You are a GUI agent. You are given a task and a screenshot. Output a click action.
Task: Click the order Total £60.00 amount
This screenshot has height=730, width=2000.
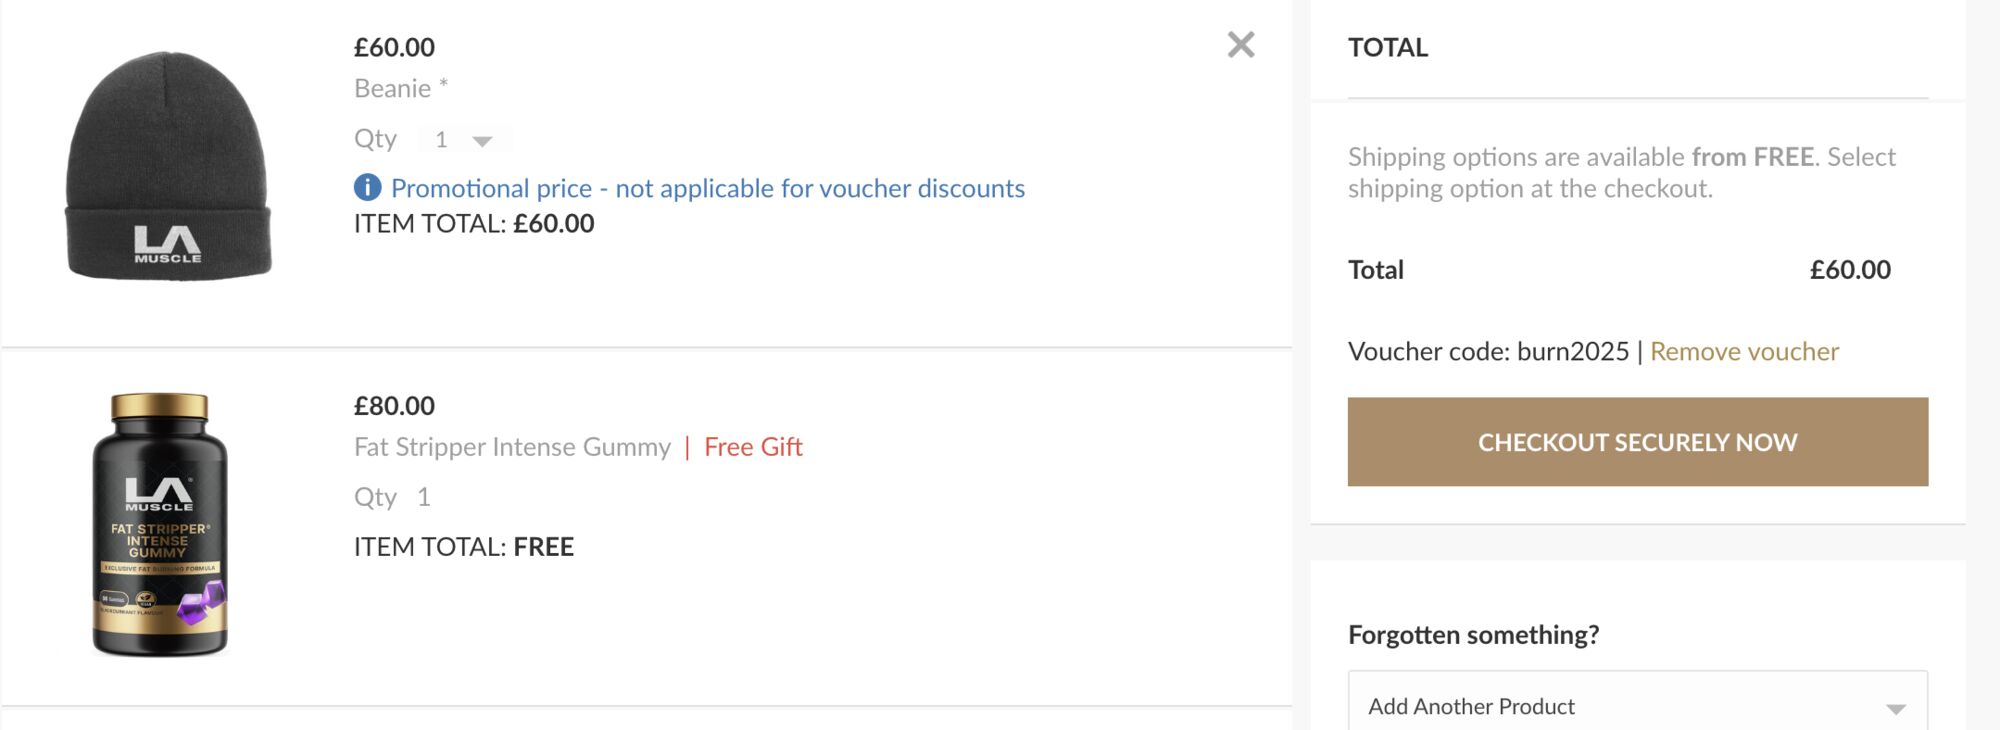coord(1850,270)
